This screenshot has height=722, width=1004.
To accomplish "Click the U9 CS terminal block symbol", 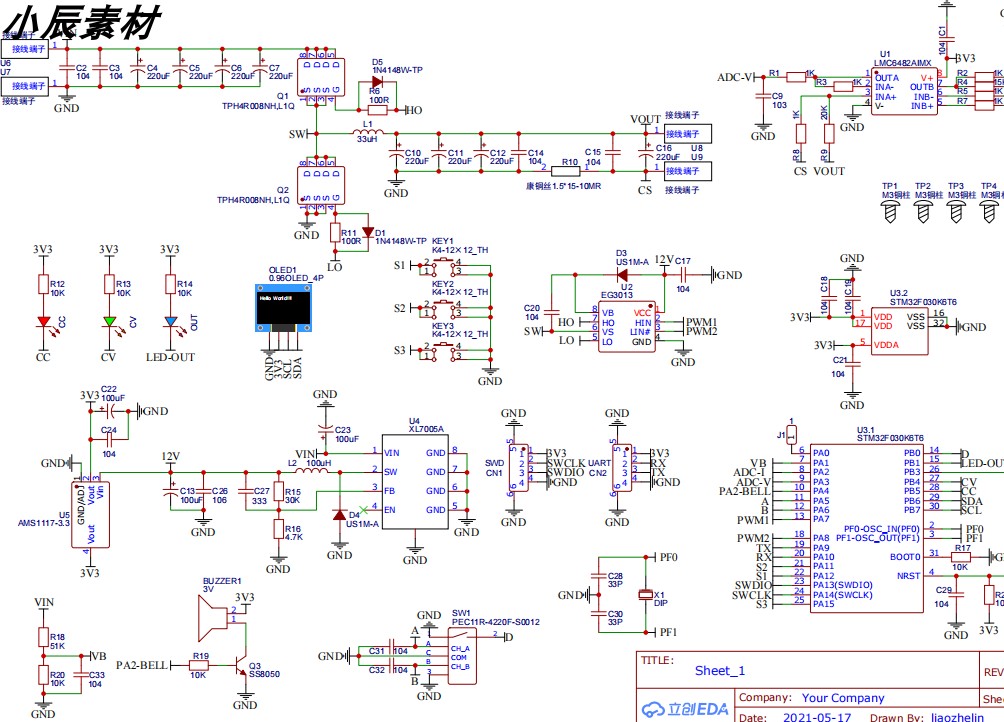I will click(x=688, y=171).
